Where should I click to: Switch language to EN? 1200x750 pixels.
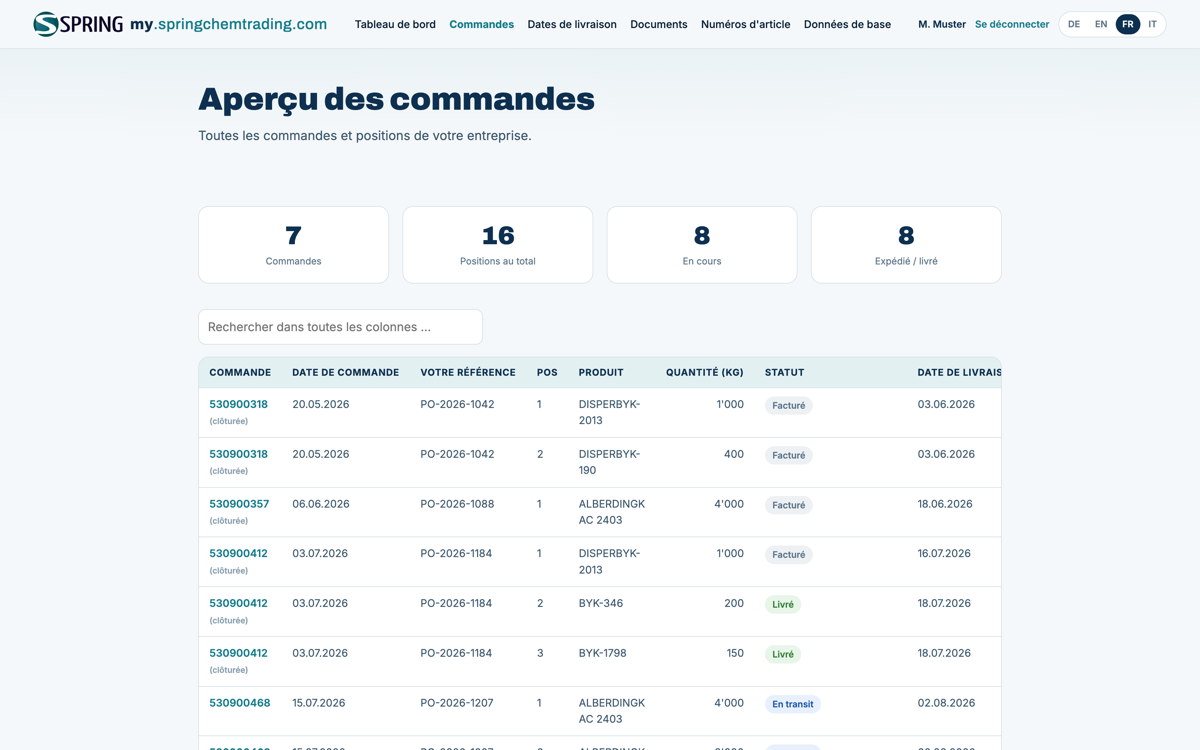1101,24
